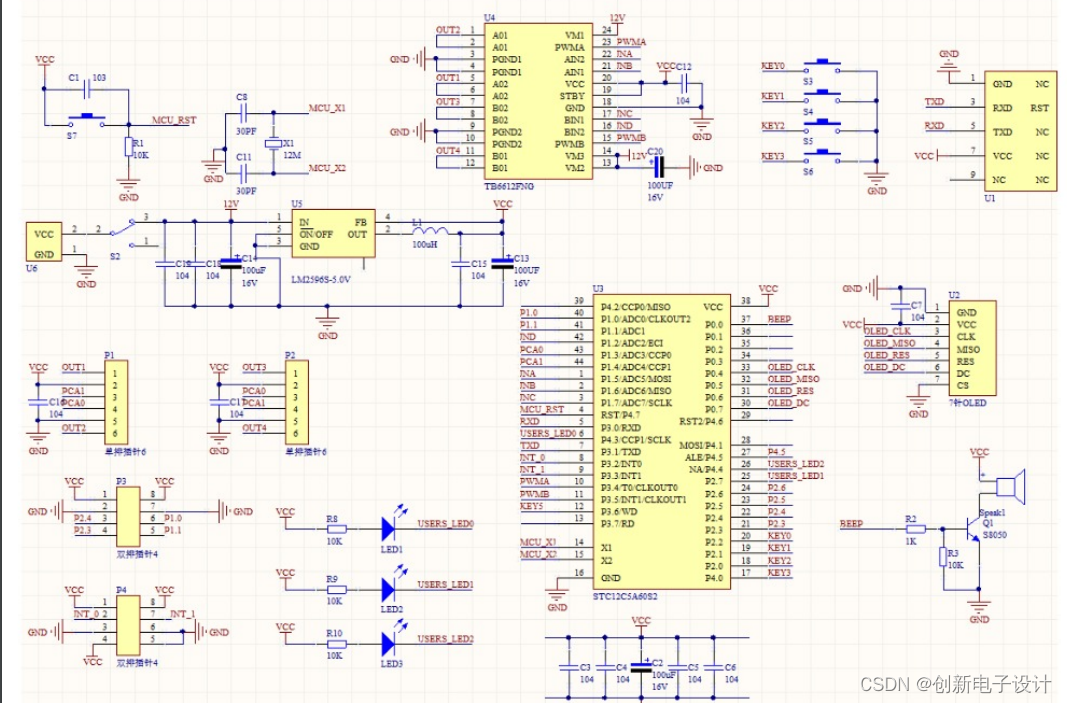Select the TB6612FNG motor driver chip U4
Image resolution: width=1067 pixels, height=703 pixels.
538,101
